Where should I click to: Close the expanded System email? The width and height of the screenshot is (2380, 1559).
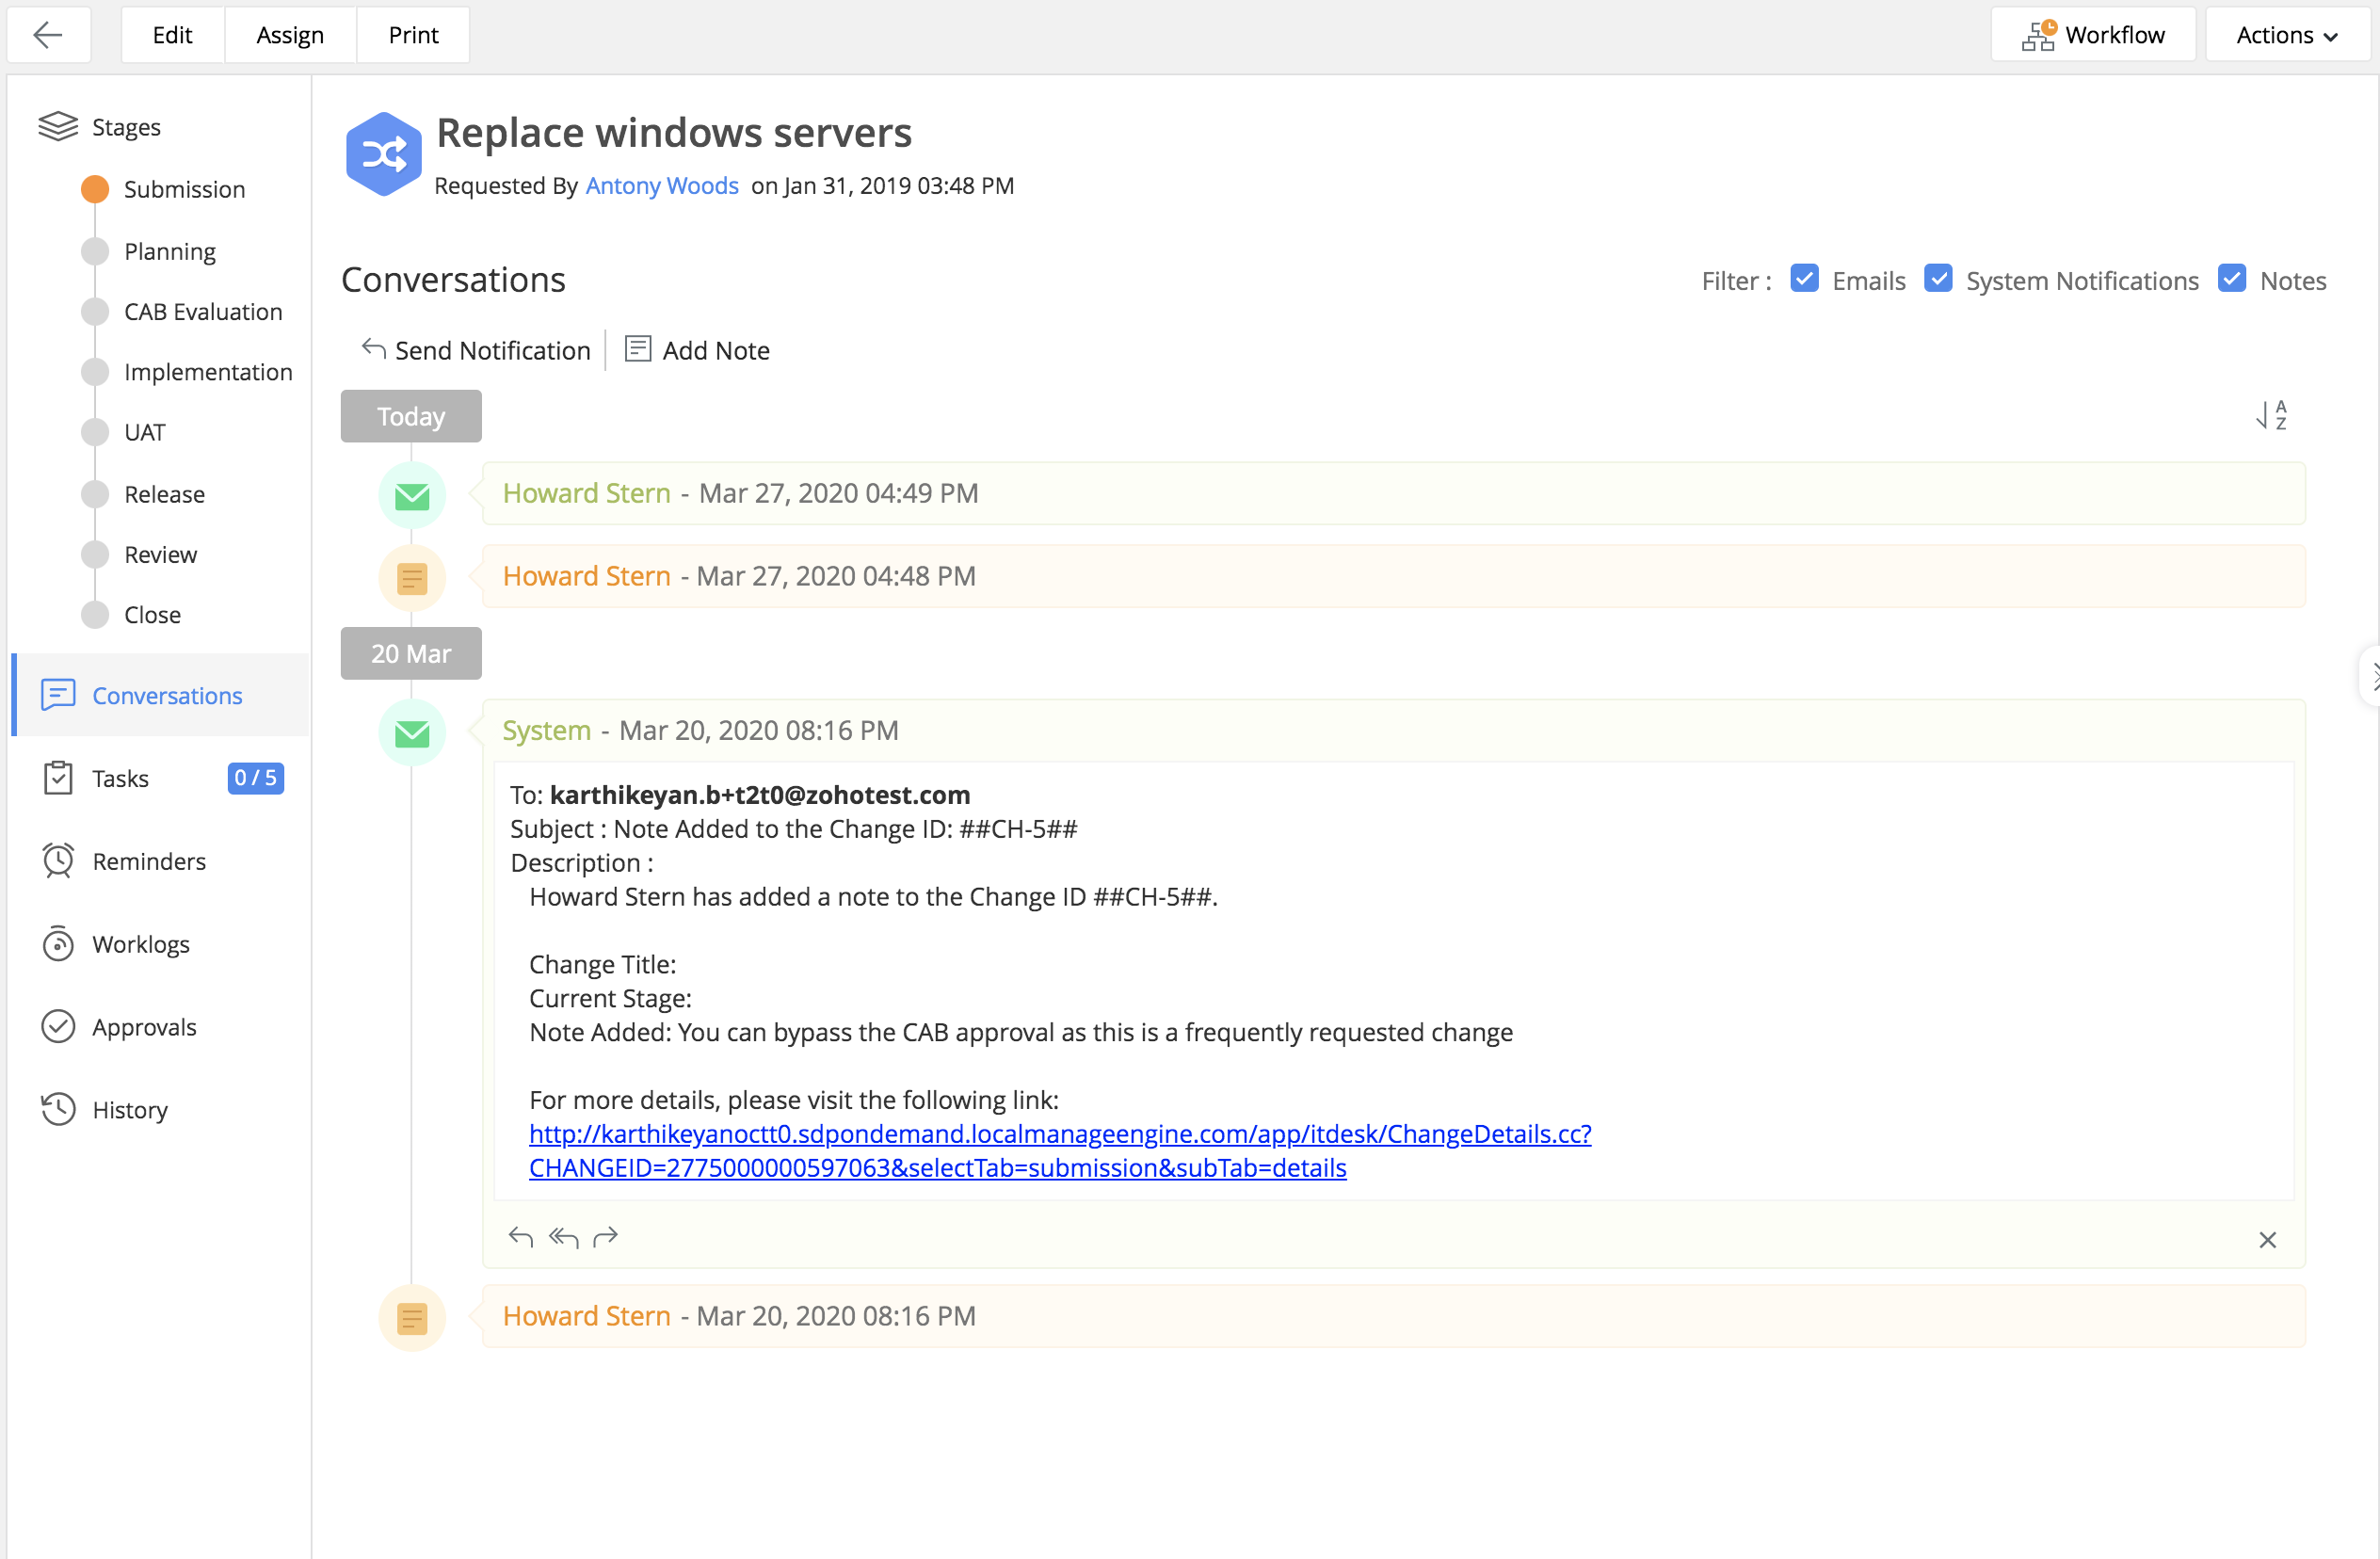click(2267, 1240)
